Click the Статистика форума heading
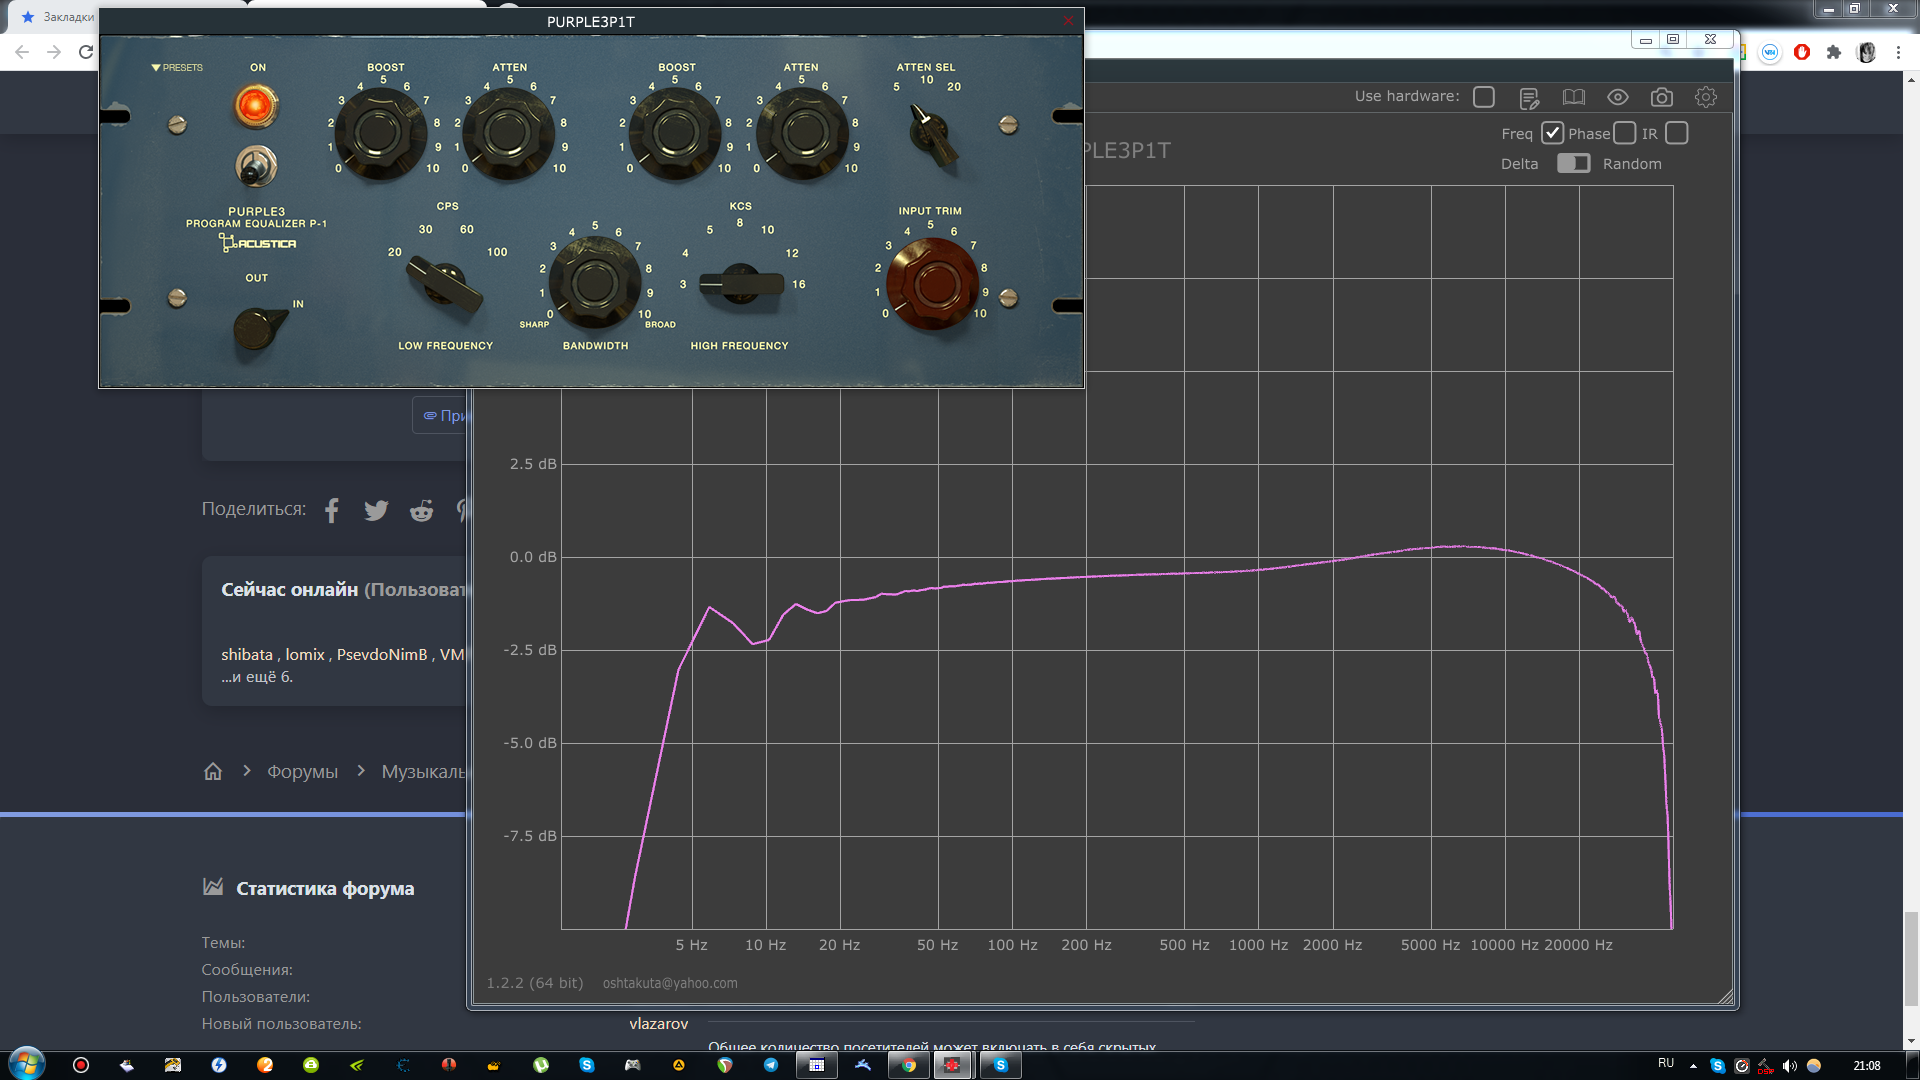Screen dimensions: 1920x1080 click(x=325, y=888)
